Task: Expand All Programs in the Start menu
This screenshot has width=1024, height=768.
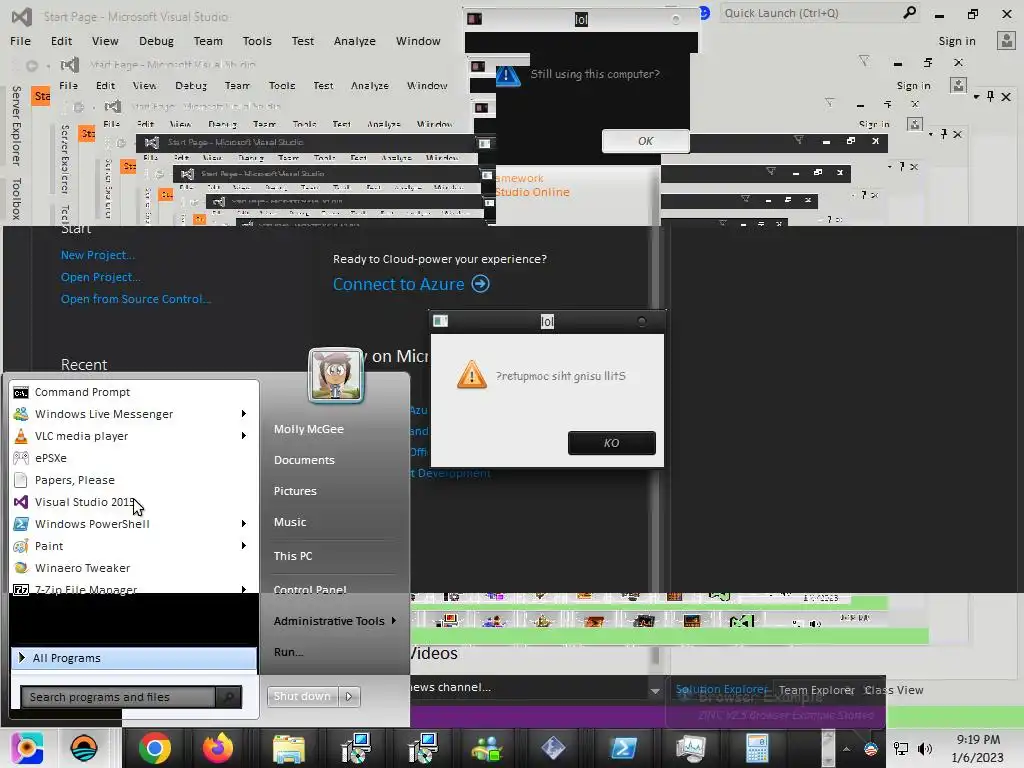Action: [134, 658]
